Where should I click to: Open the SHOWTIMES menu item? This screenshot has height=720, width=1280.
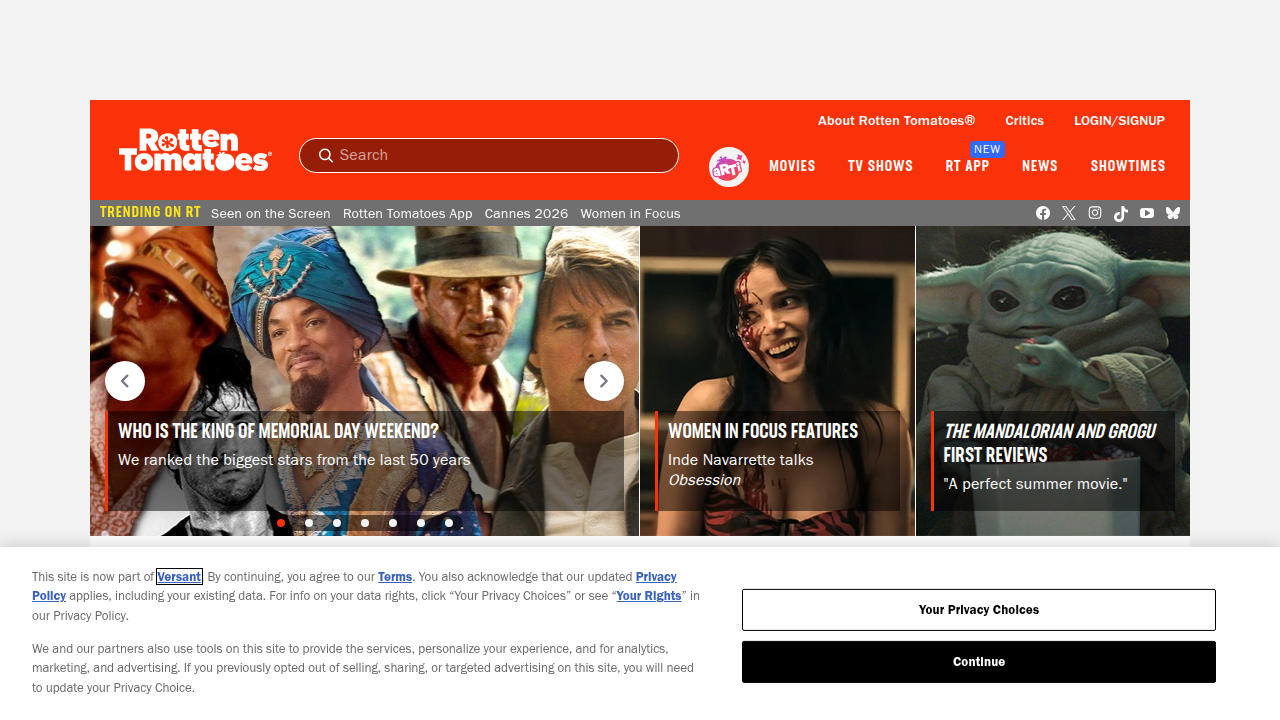[x=1128, y=166]
